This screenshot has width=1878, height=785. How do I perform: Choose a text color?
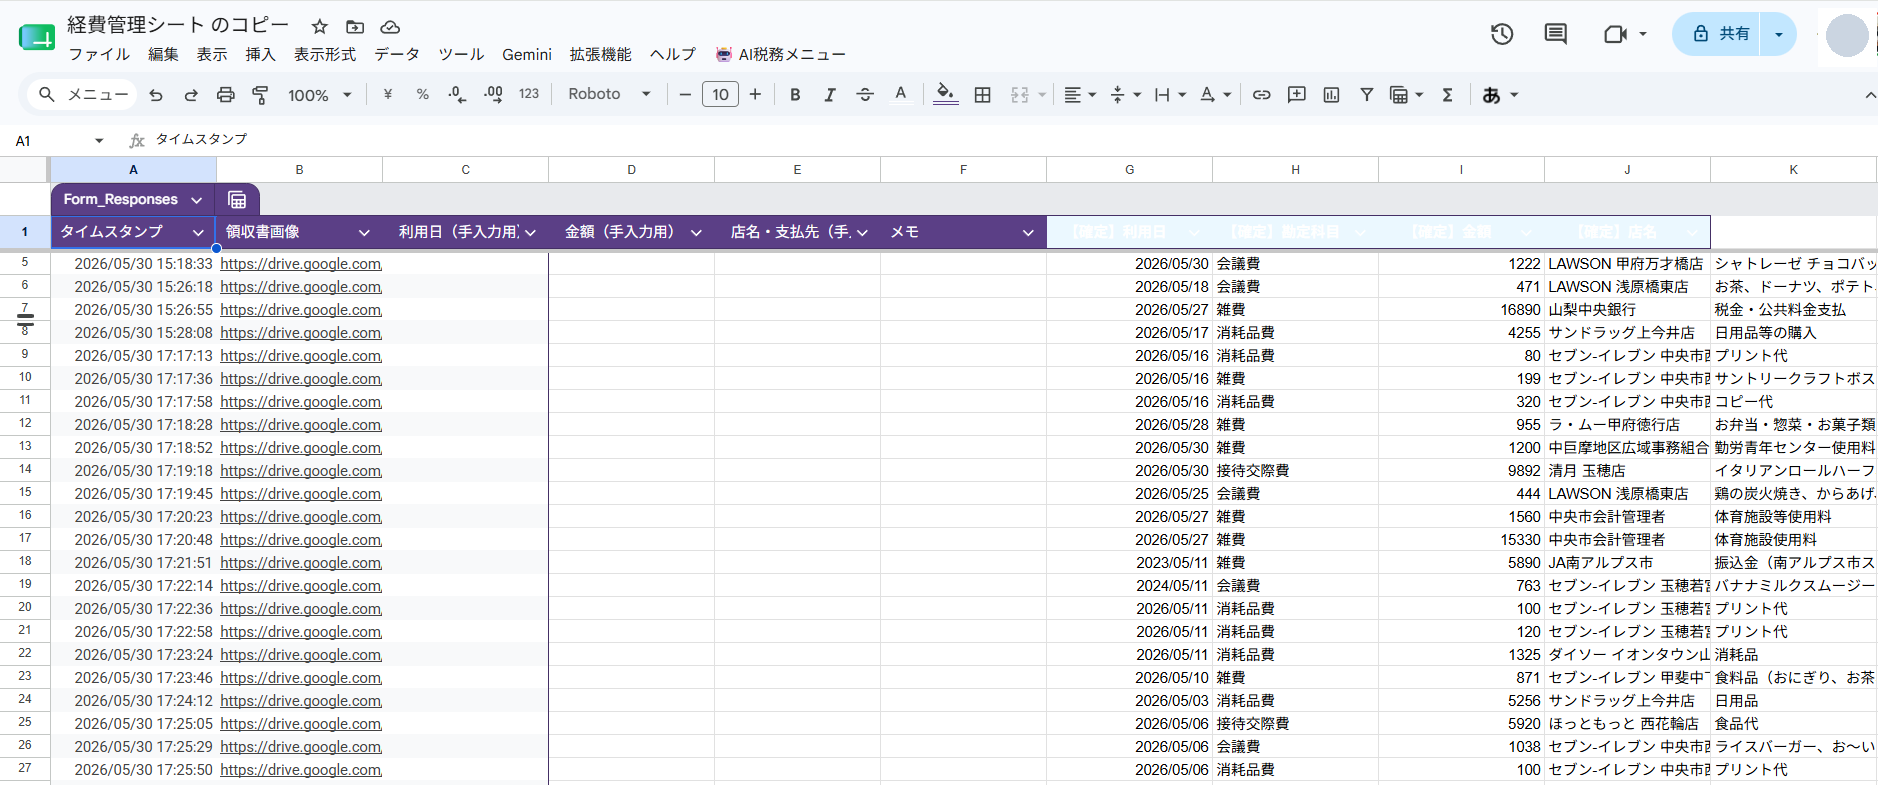coord(901,95)
